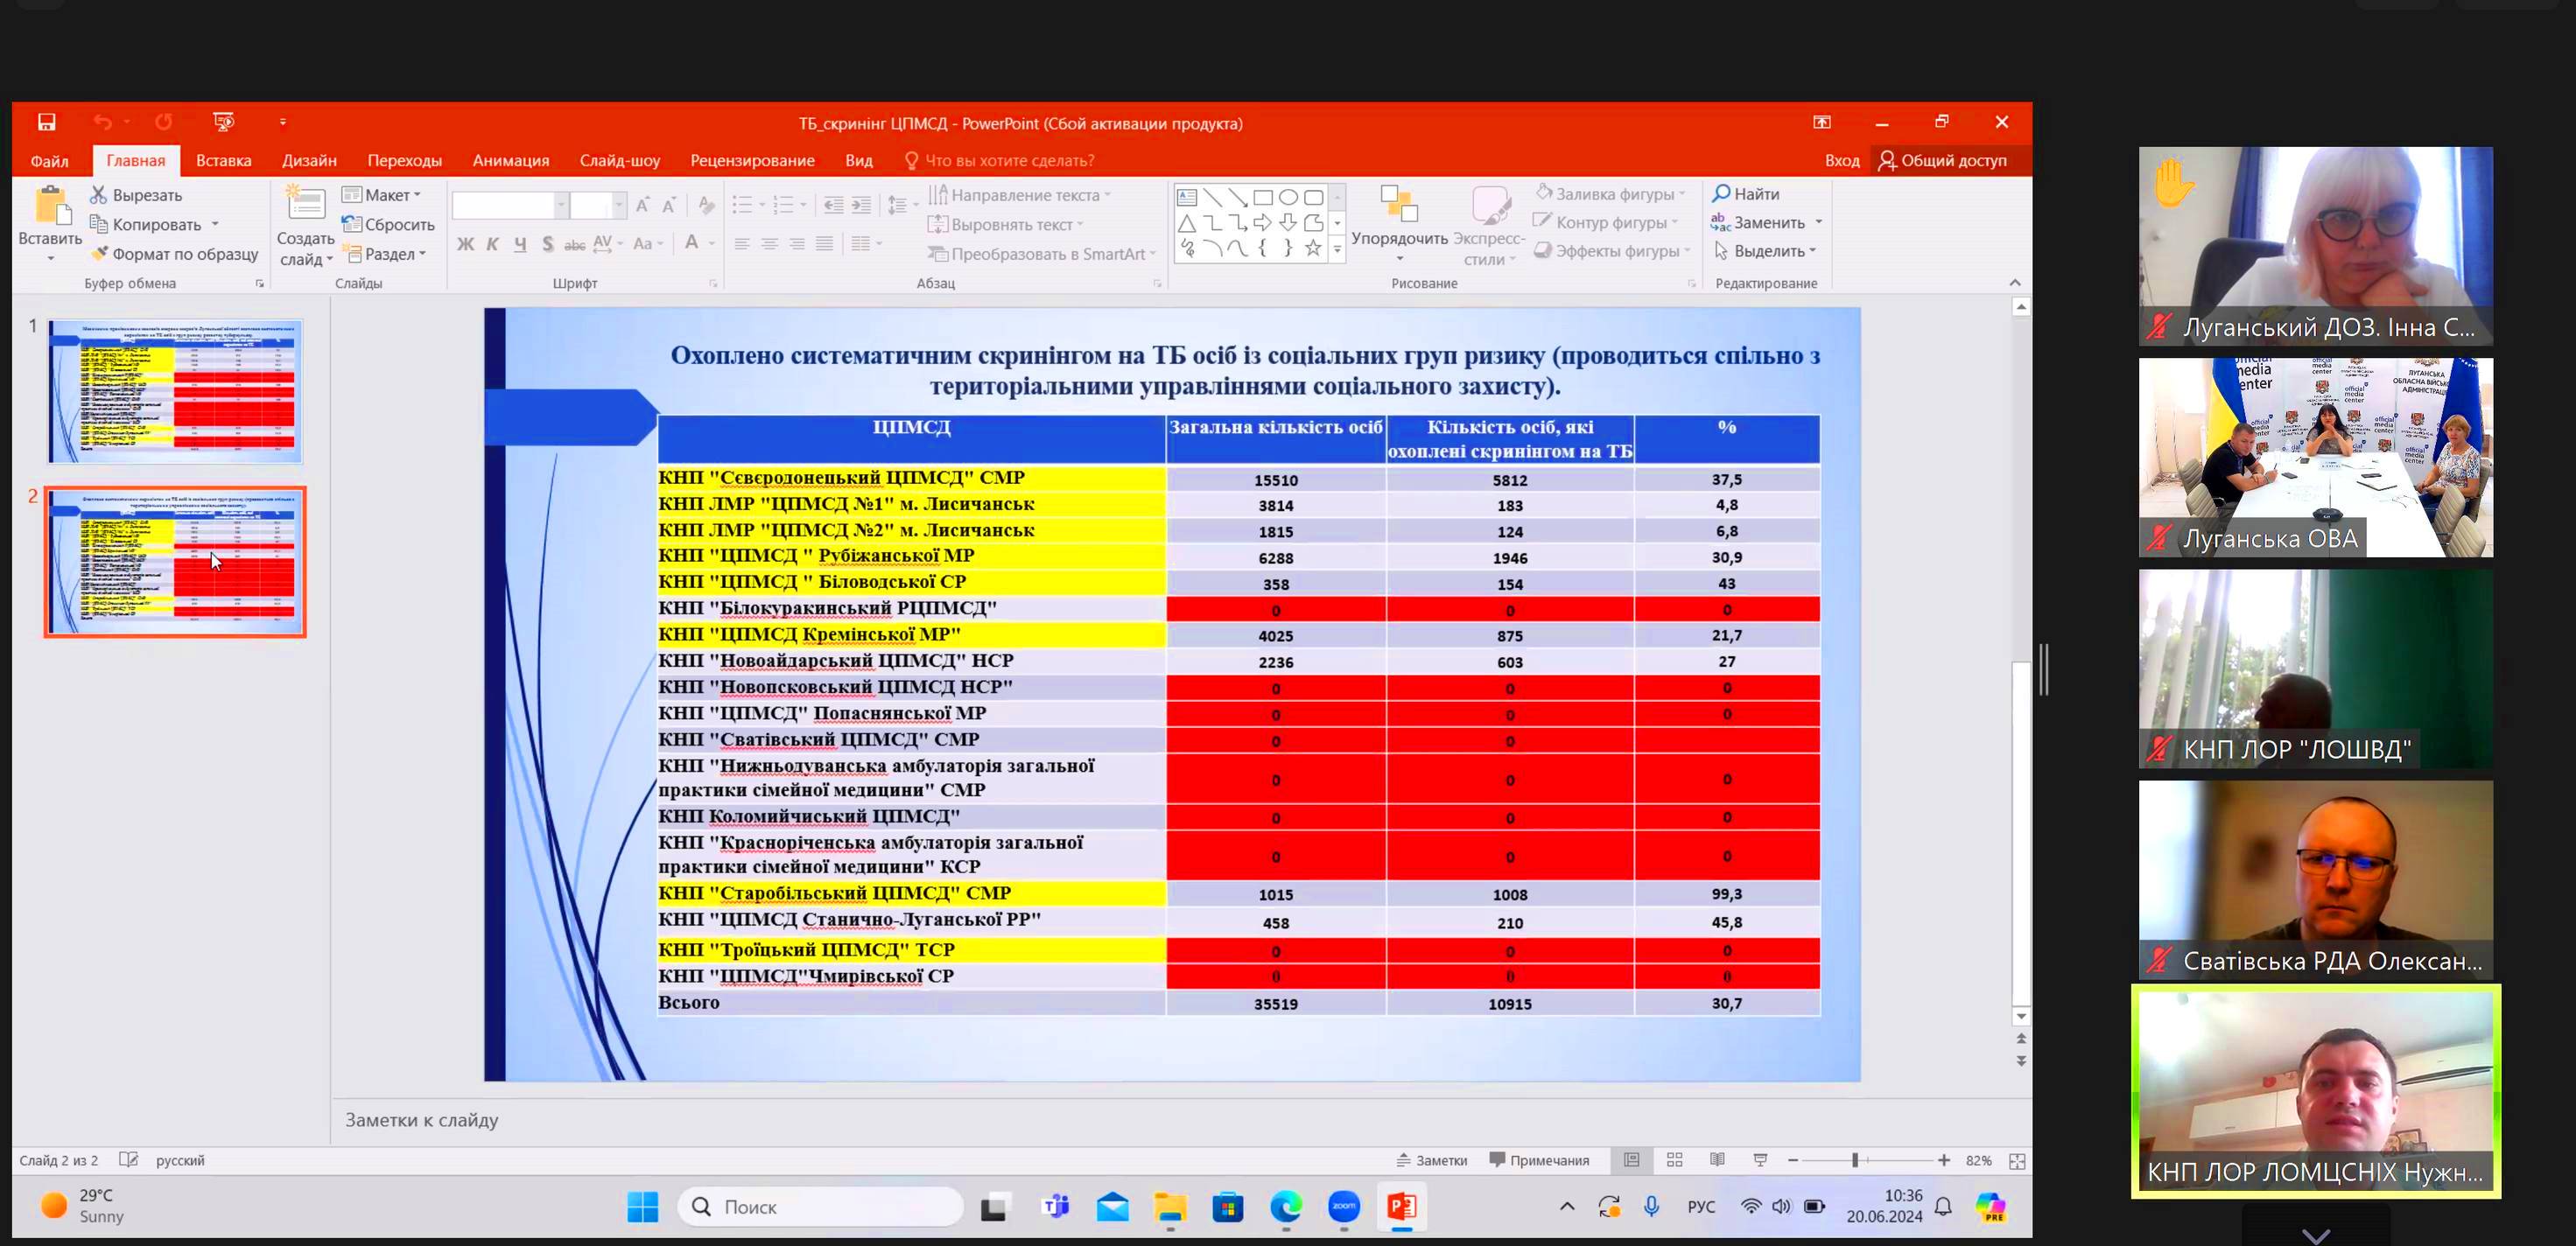The image size is (2576, 1246).
Task: Click Заменить replace button
Action: (x=1758, y=222)
